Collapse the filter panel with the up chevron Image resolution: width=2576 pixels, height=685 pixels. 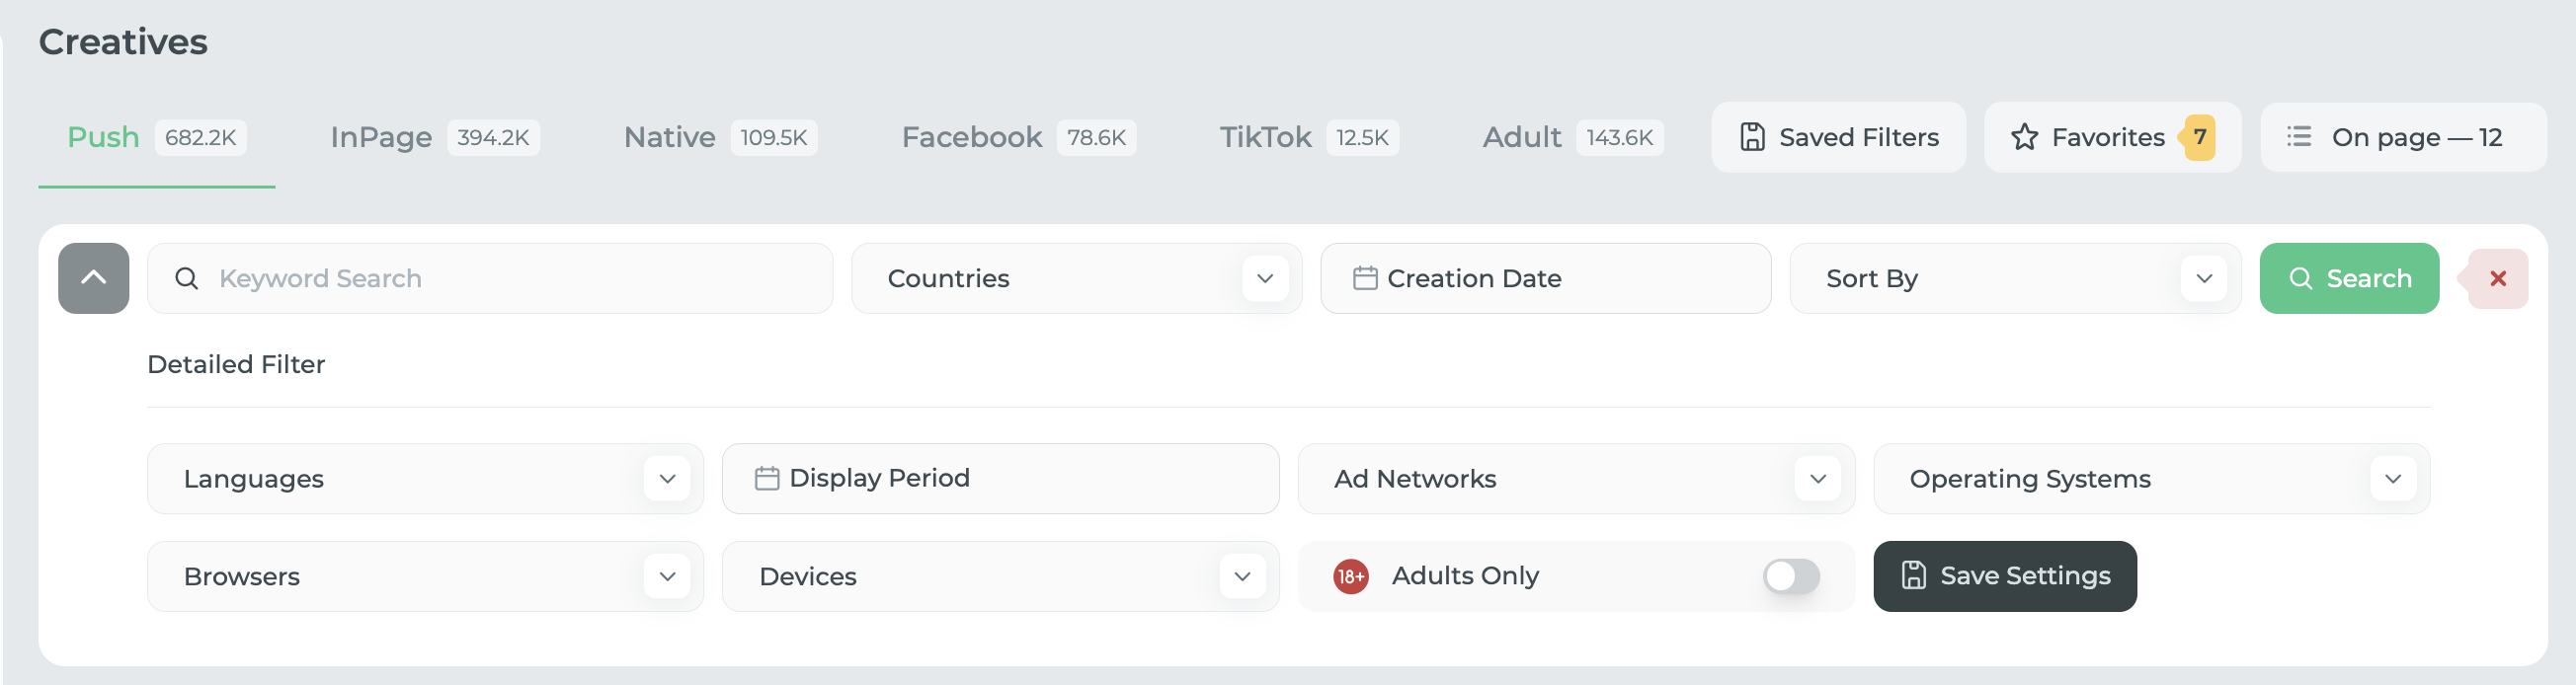[93, 278]
